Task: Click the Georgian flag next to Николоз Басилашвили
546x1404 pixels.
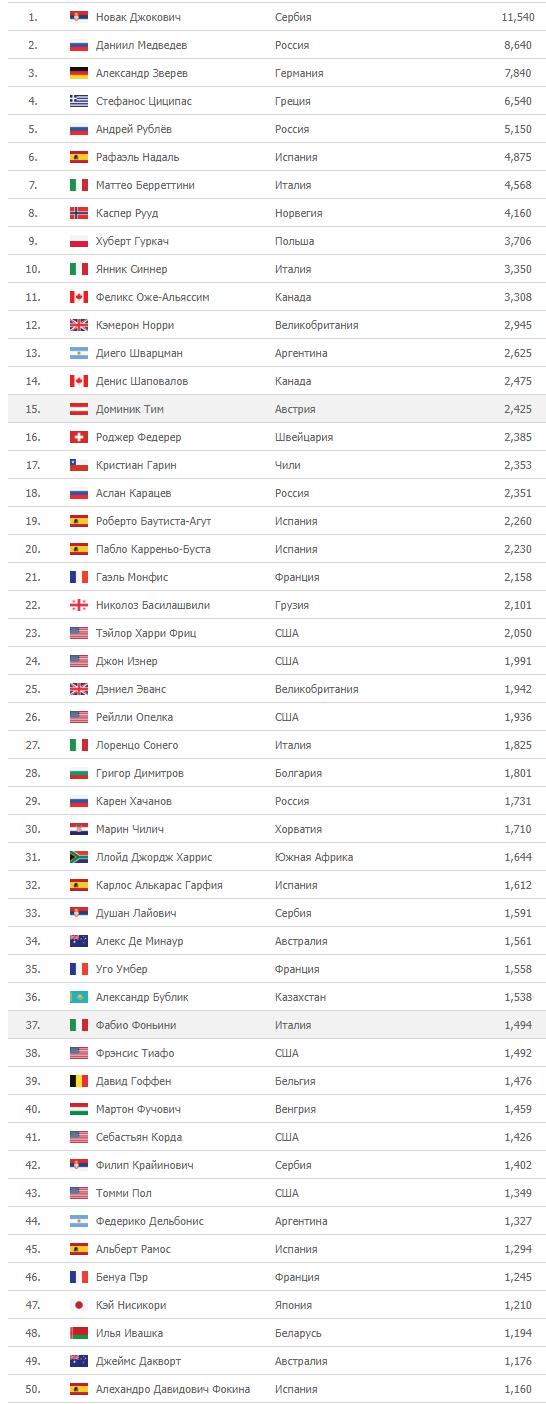Action: [79, 605]
